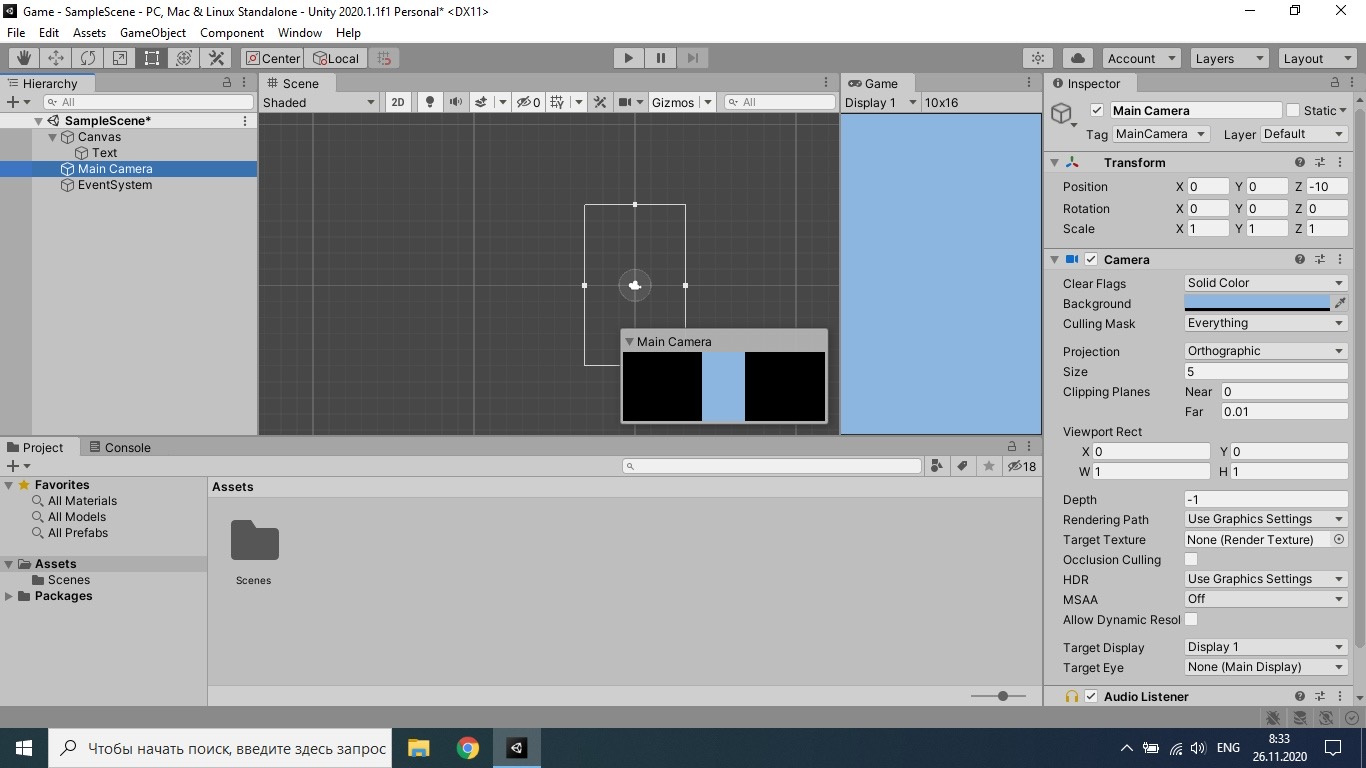This screenshot has width=1366, height=768.
Task: Enable the Static checkbox
Action: pos(1293,110)
